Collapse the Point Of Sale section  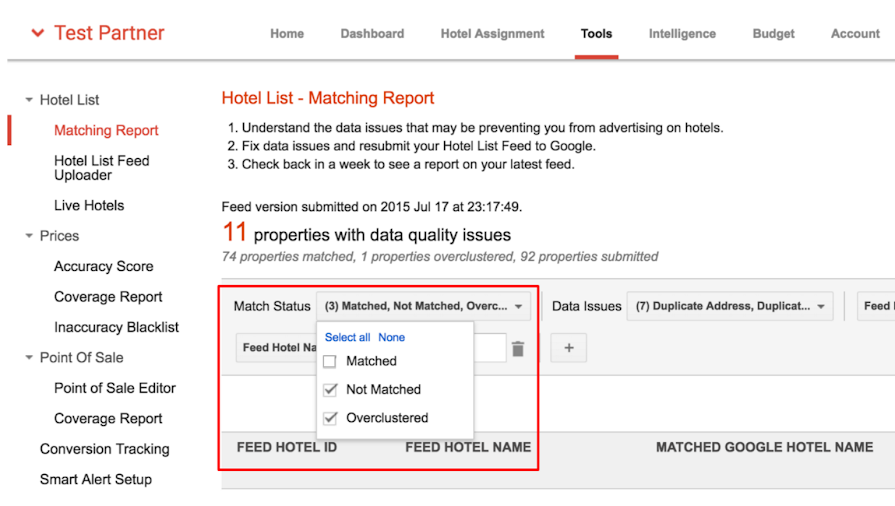coord(29,358)
